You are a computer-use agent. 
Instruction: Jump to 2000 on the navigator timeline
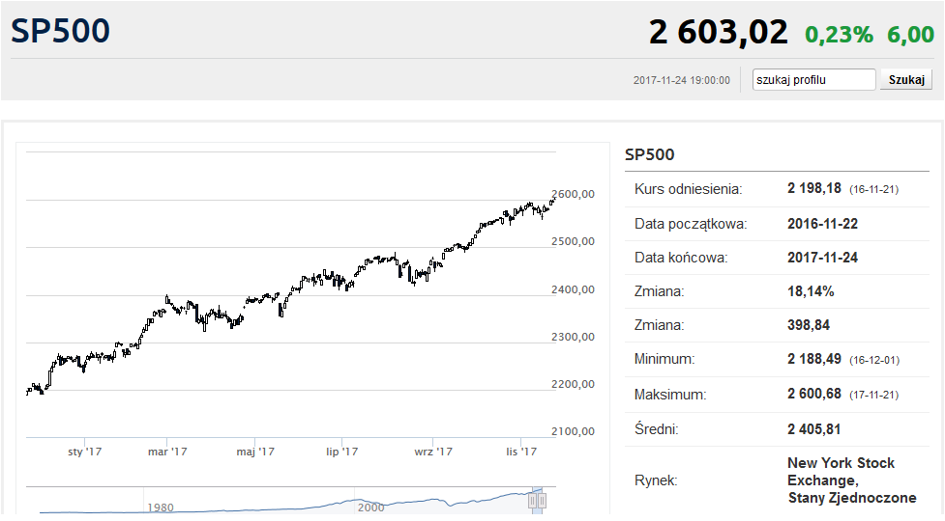[371, 507]
